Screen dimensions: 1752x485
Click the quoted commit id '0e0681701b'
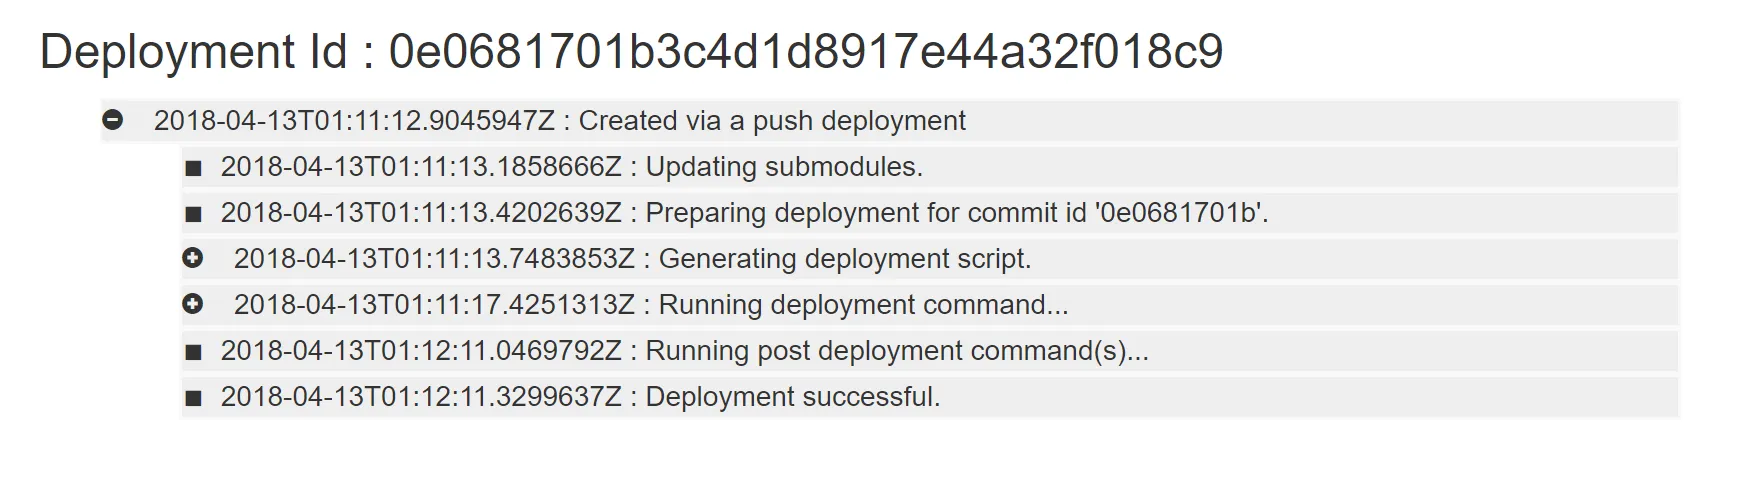click(x=1178, y=213)
